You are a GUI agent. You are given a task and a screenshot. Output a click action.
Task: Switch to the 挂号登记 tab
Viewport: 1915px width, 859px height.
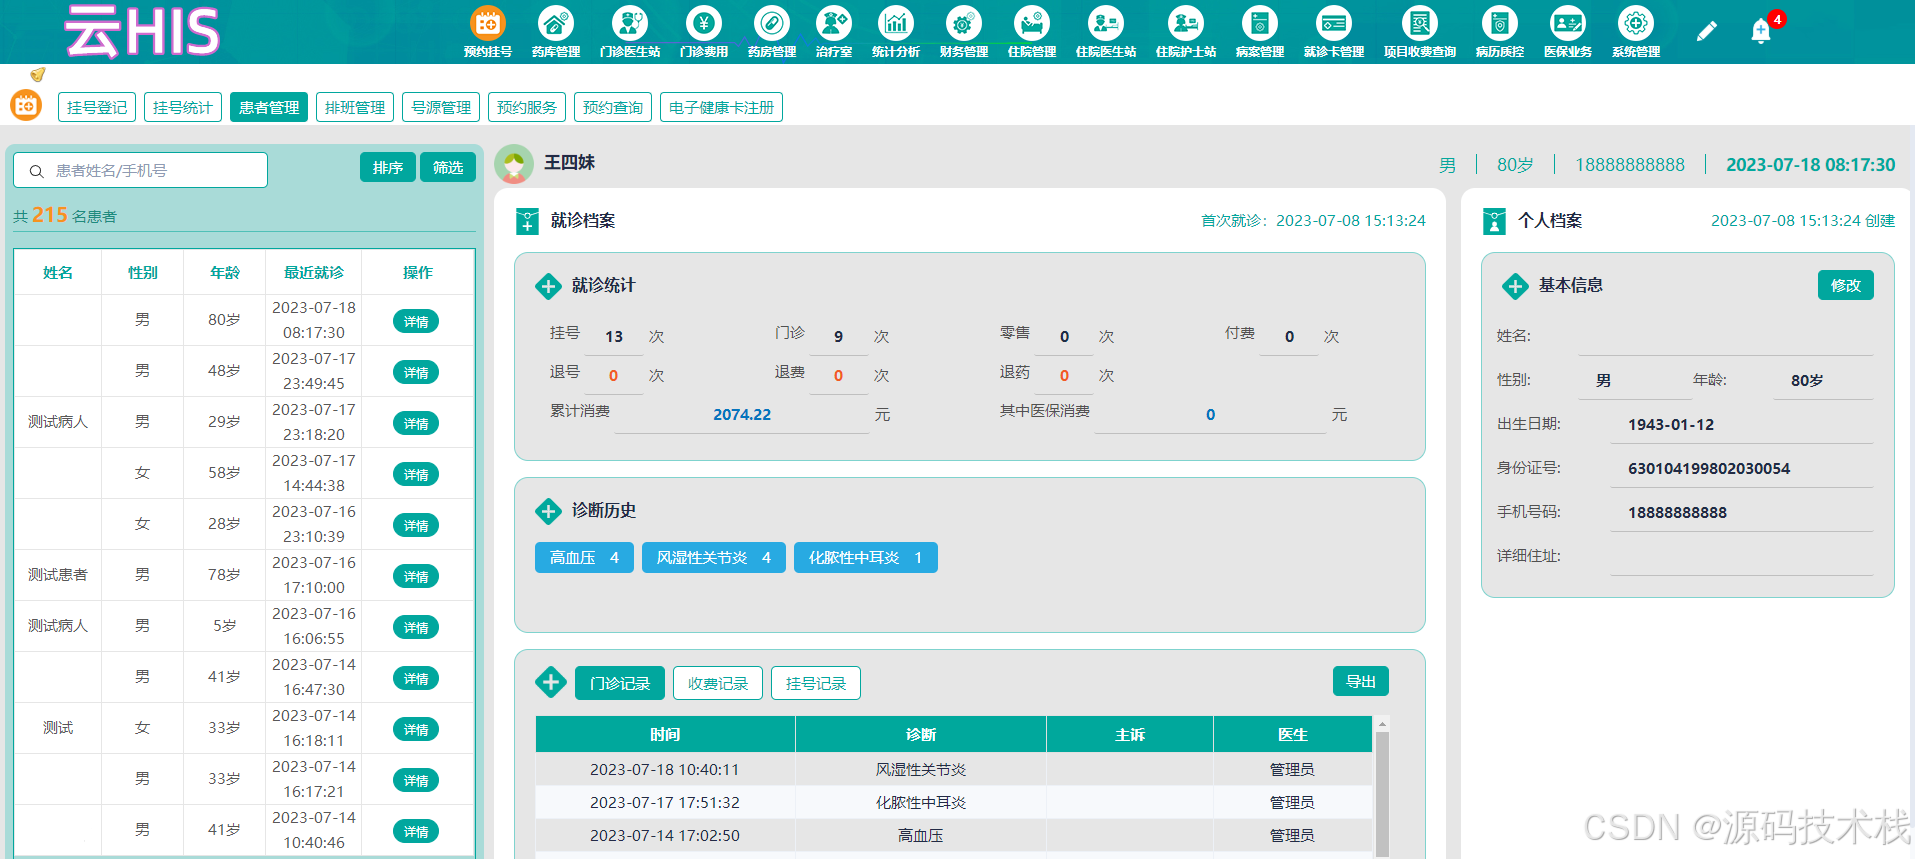click(x=97, y=107)
